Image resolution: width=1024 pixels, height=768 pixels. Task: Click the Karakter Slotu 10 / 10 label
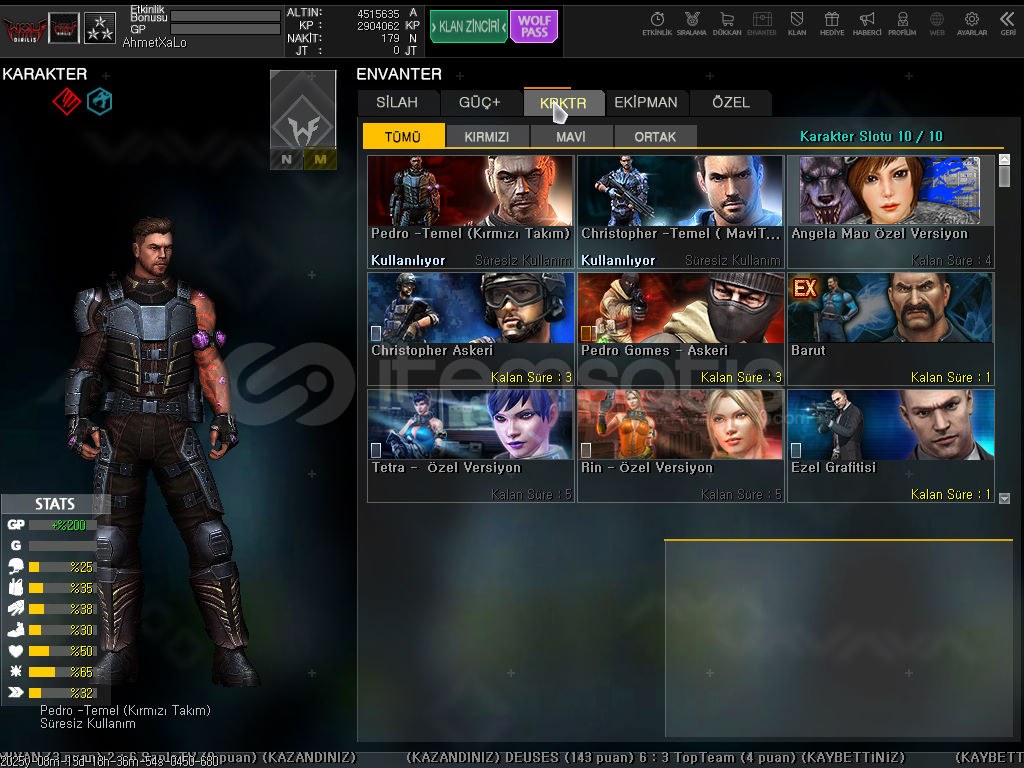tap(871, 136)
